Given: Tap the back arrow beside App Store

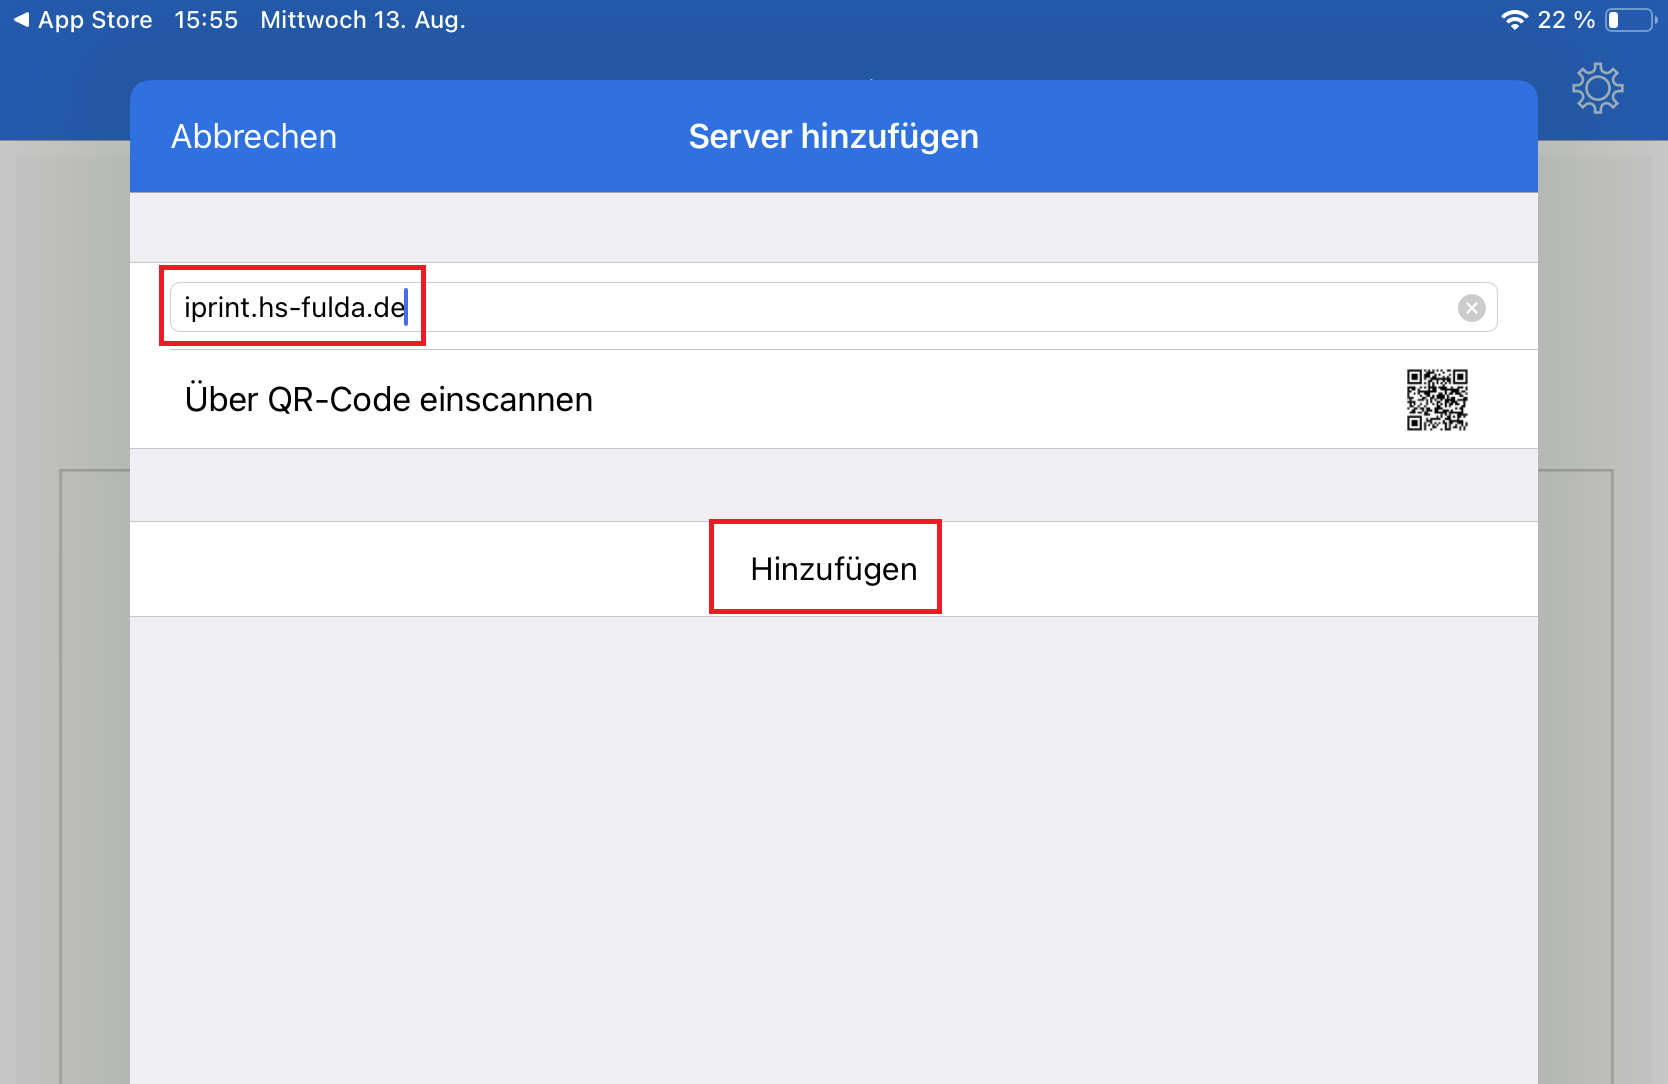Looking at the screenshot, I should pyautogui.click(x=21, y=20).
